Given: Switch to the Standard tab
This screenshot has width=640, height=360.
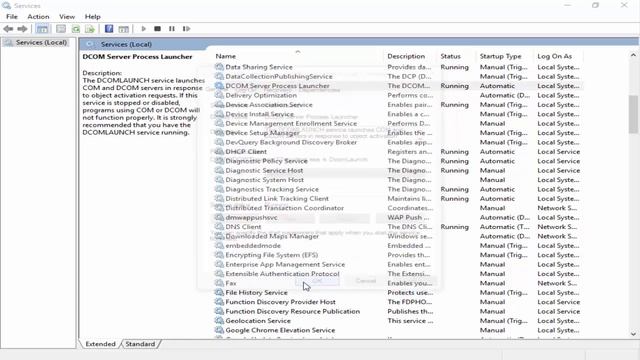Looking at the screenshot, I should [140, 344].
